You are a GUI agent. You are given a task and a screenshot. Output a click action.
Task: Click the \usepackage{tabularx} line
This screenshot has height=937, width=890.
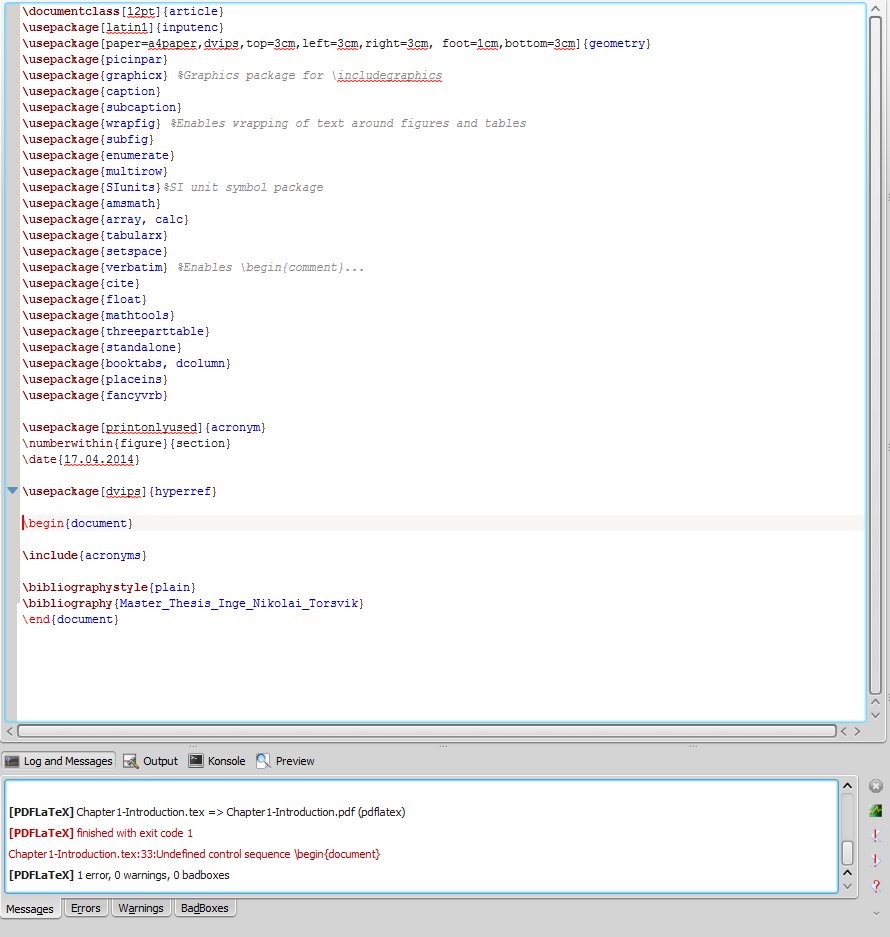click(x=95, y=235)
